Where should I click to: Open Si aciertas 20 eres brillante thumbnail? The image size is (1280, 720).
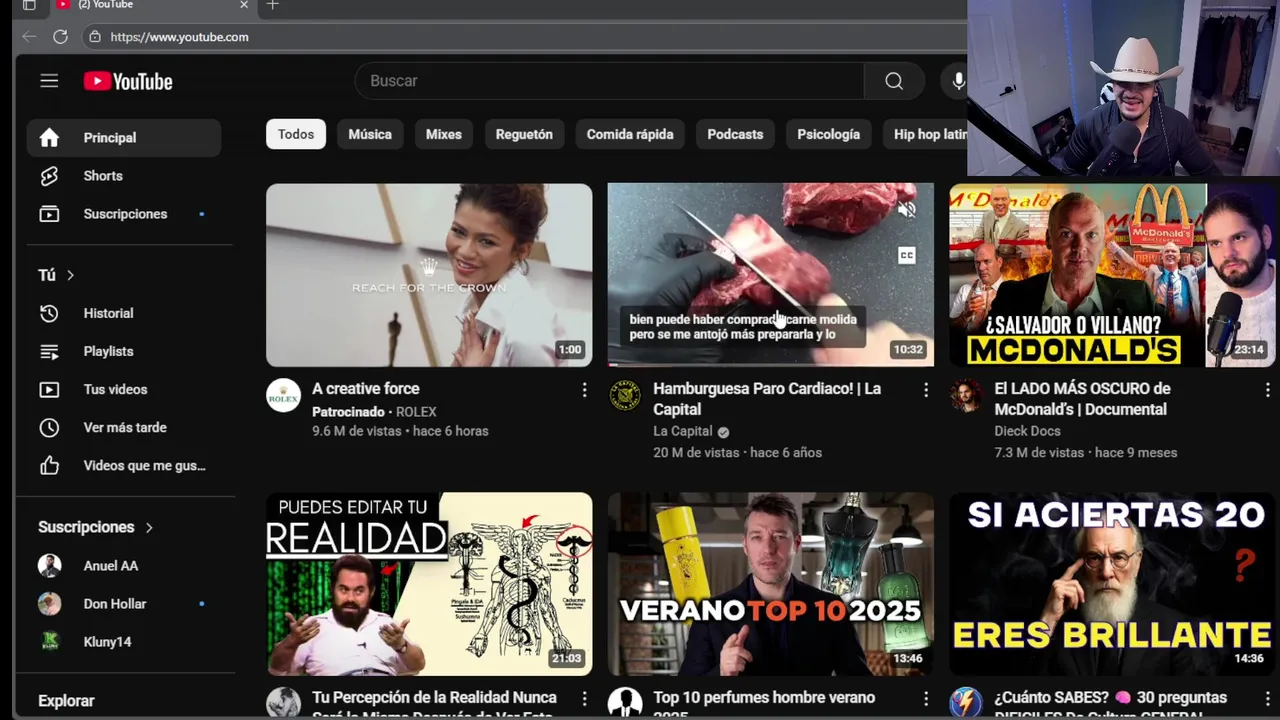pyautogui.click(x=1114, y=584)
